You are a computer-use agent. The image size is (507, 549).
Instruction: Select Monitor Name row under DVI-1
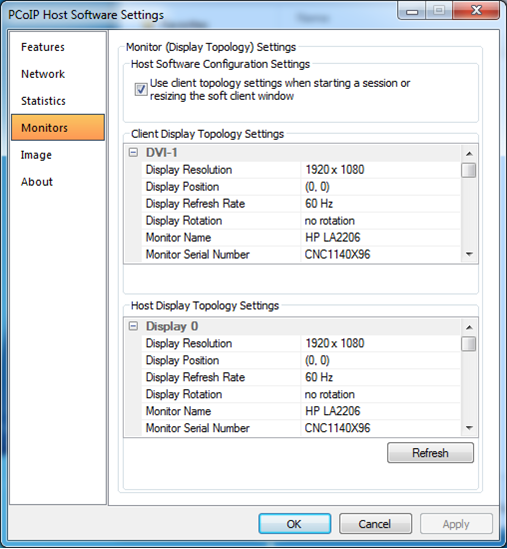pyautogui.click(x=301, y=237)
